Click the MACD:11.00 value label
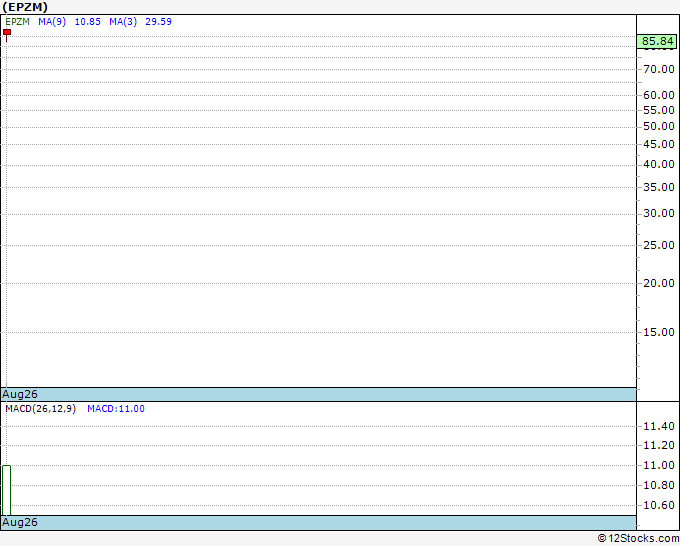 pos(116,409)
